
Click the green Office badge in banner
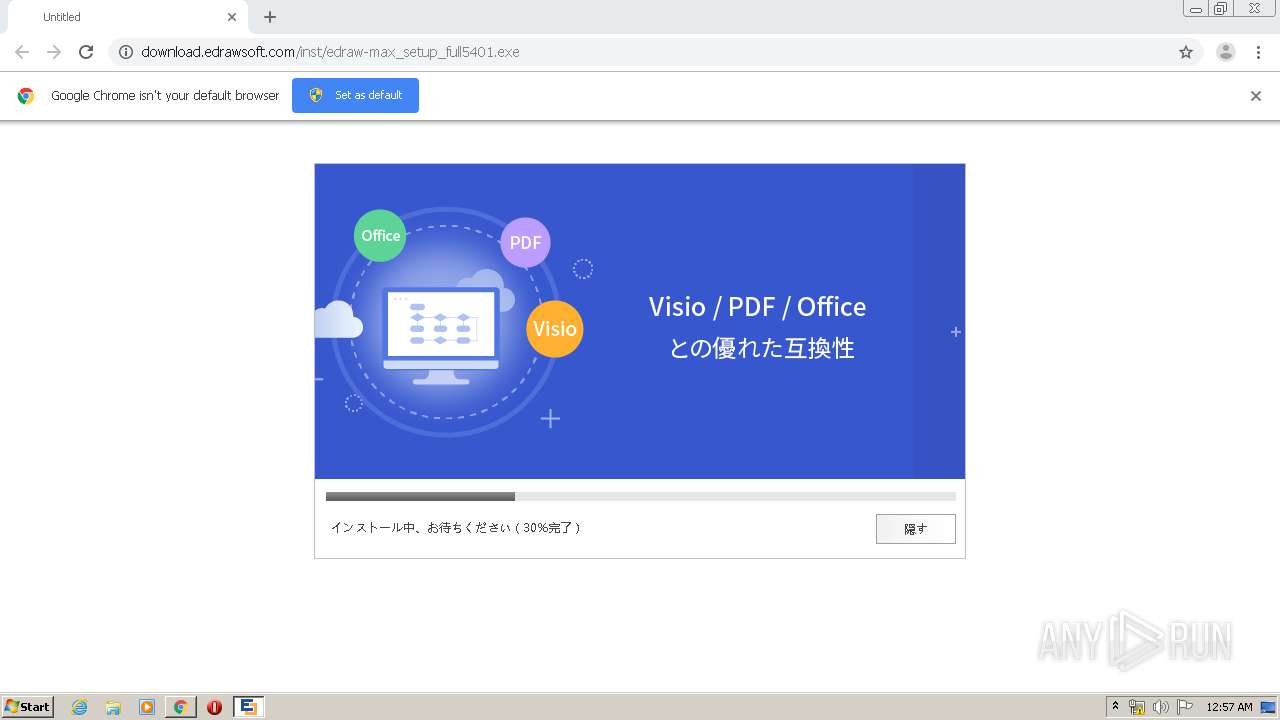click(x=380, y=236)
